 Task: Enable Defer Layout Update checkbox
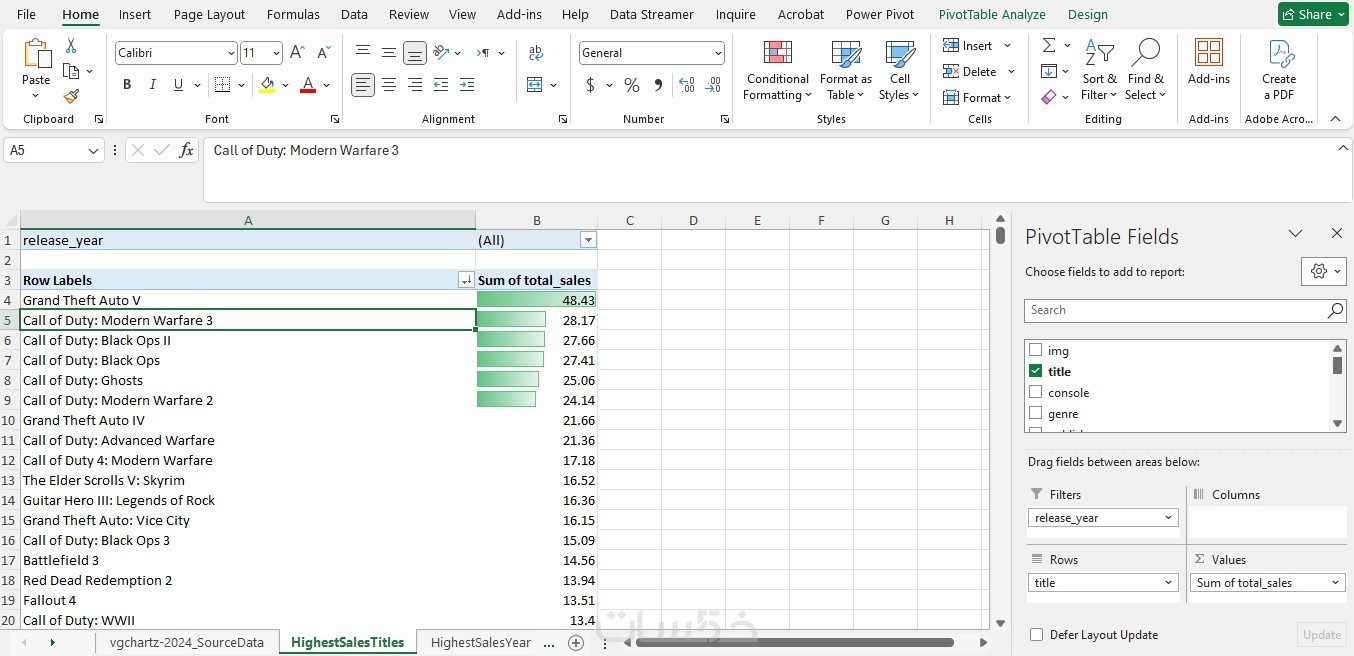click(x=1036, y=635)
